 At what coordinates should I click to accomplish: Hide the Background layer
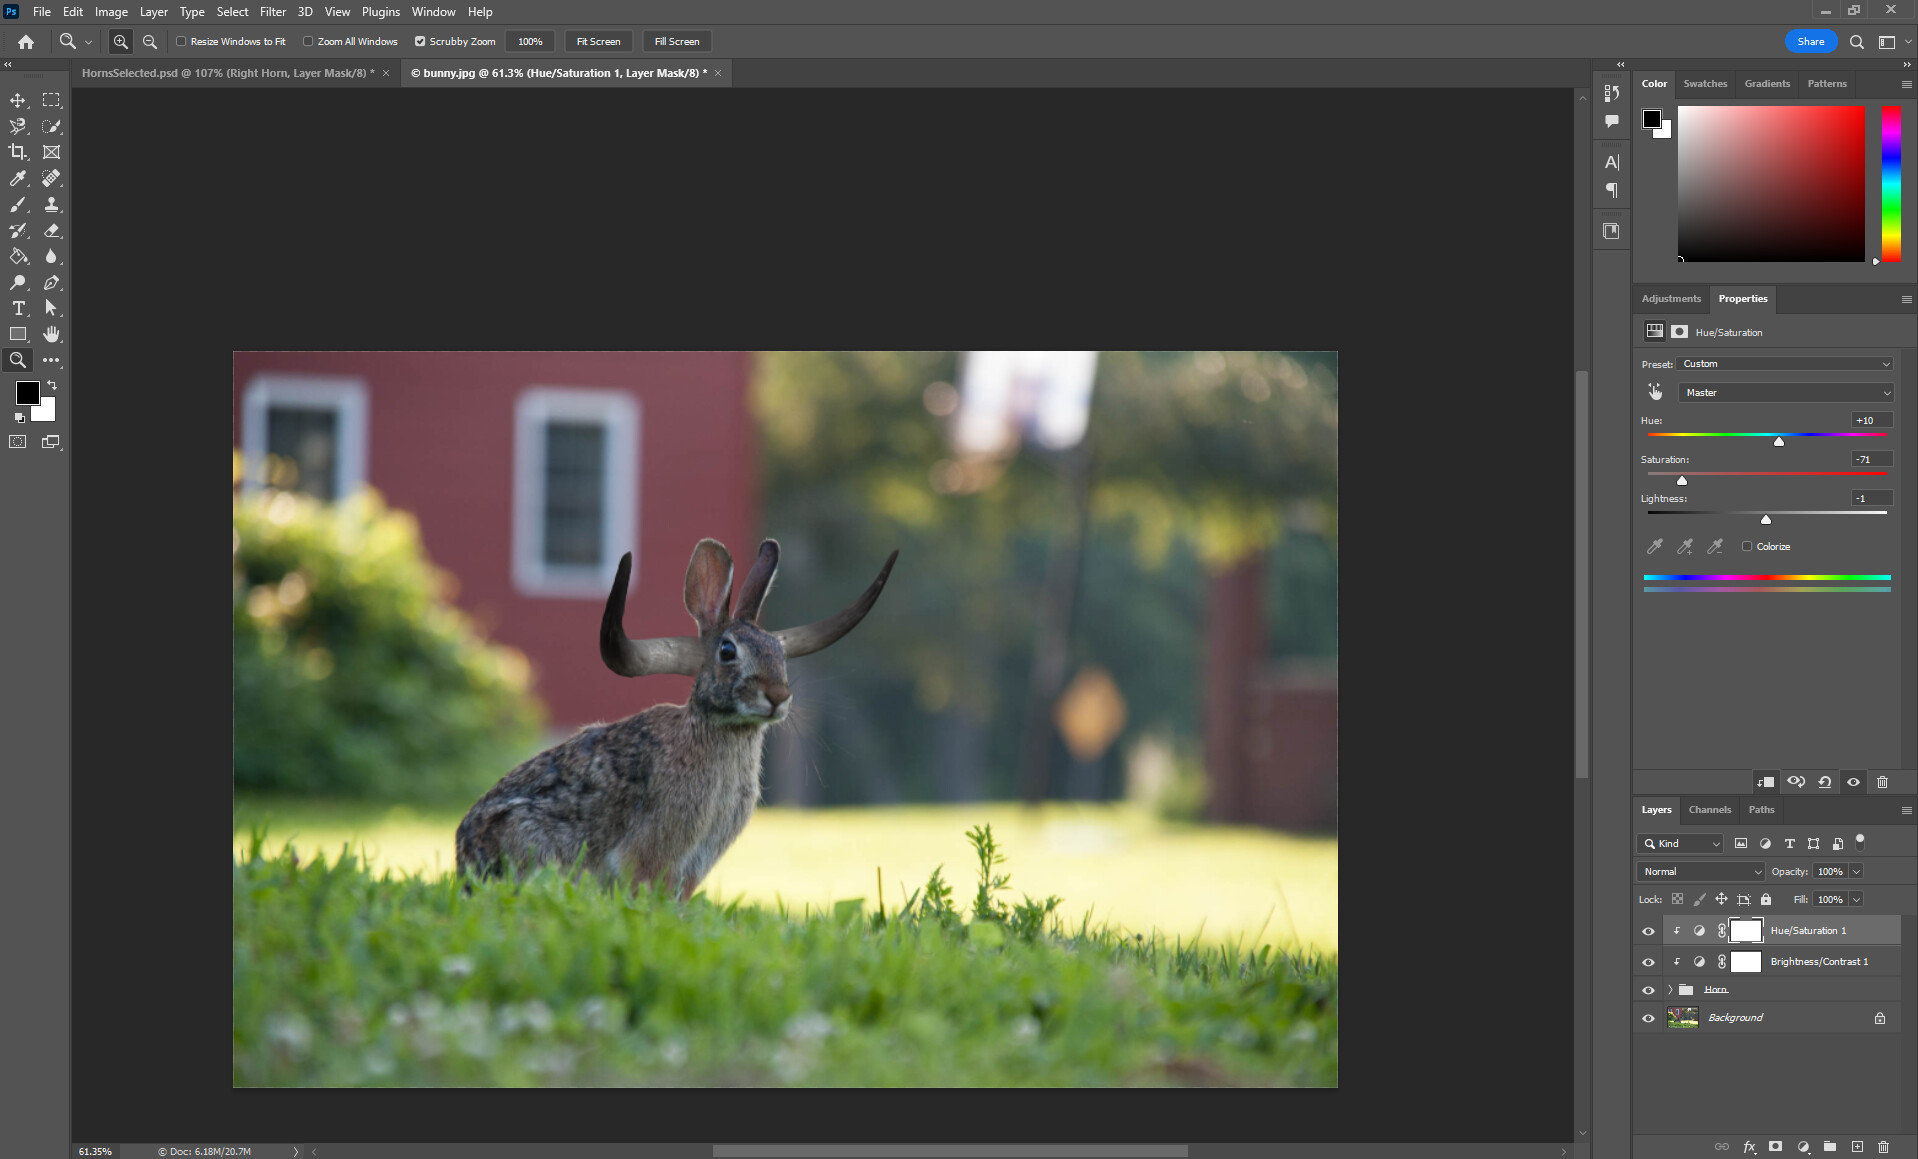[x=1648, y=1018]
